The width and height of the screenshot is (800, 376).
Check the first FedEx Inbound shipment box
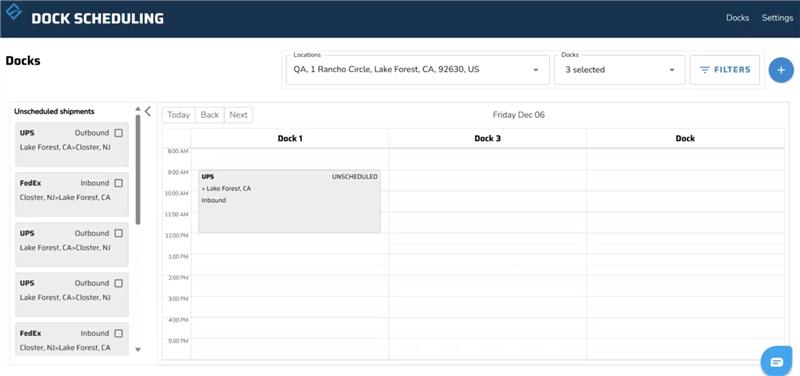click(118, 183)
